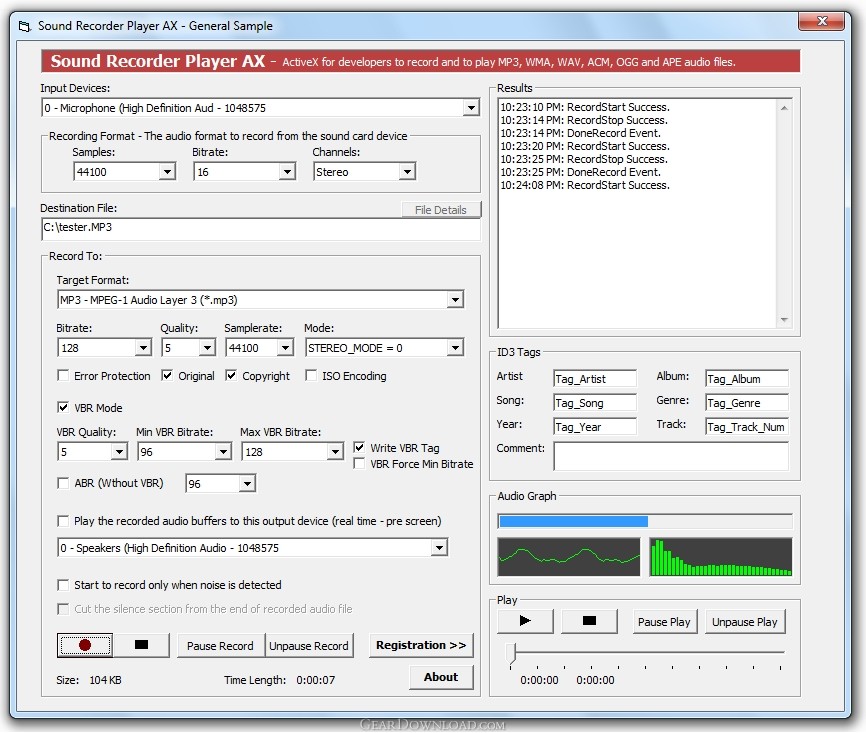Click the About button
This screenshot has width=866, height=733.
pyautogui.click(x=441, y=677)
